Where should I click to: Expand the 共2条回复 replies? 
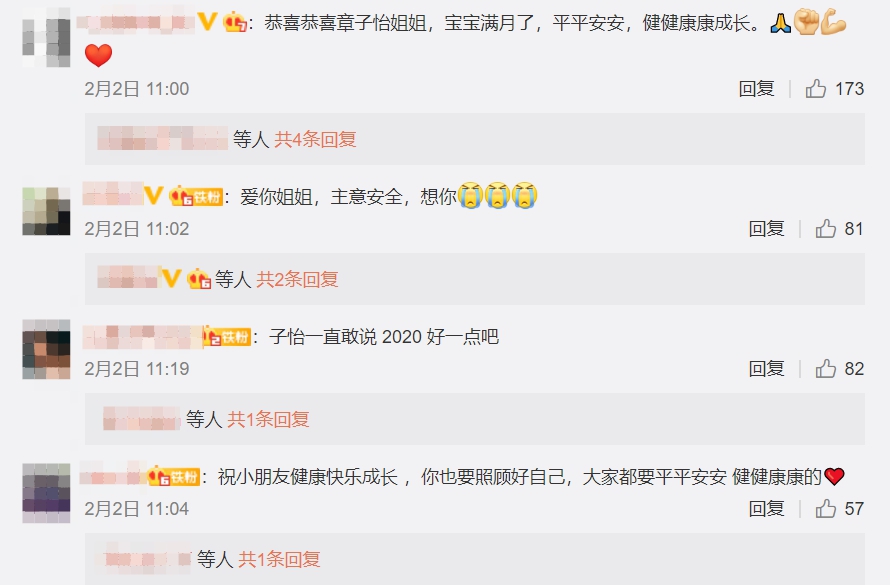pos(297,279)
